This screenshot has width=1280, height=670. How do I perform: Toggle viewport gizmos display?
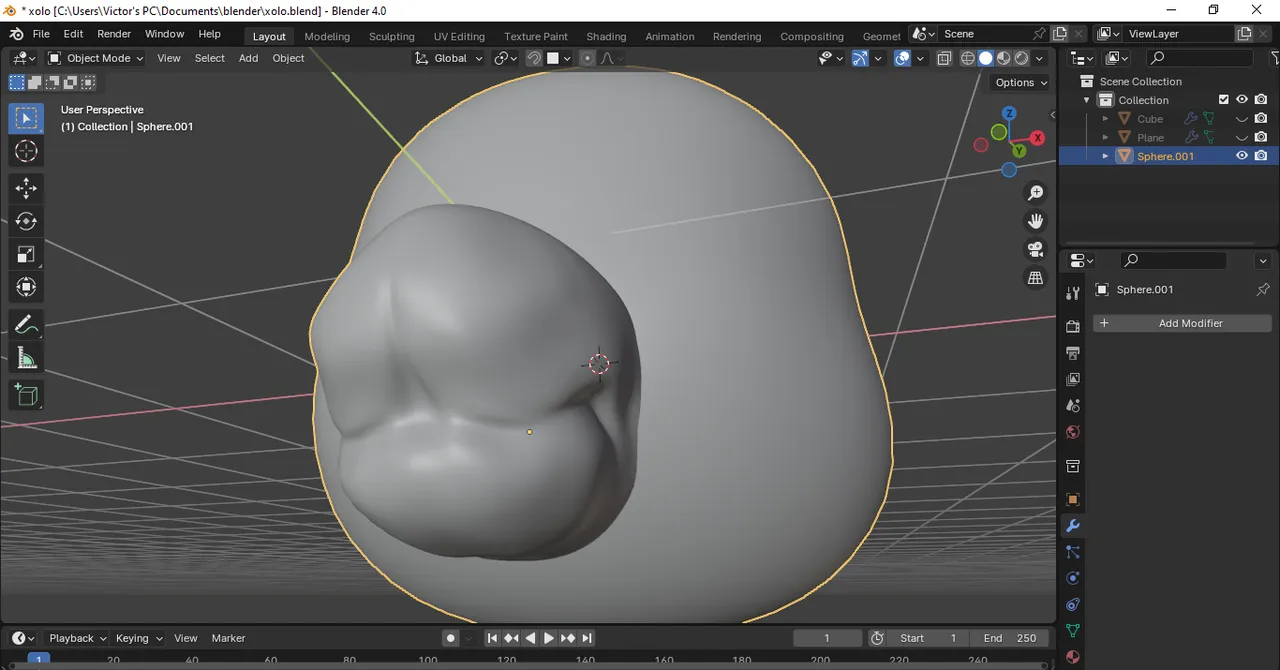[x=859, y=58]
